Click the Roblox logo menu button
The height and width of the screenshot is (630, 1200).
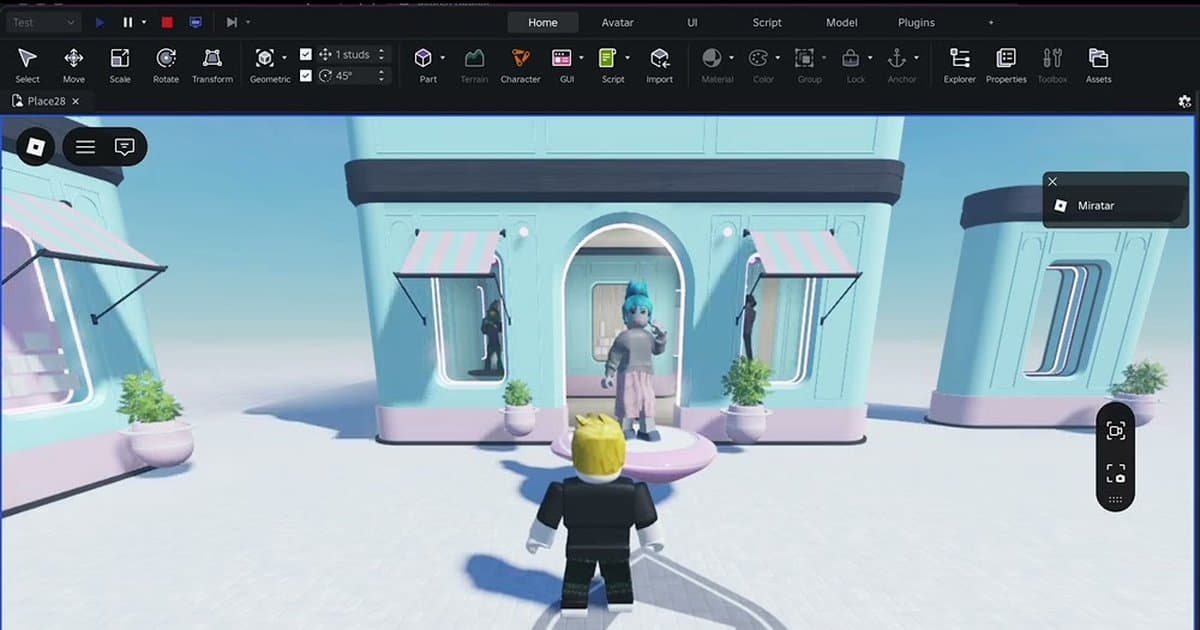tap(35, 147)
